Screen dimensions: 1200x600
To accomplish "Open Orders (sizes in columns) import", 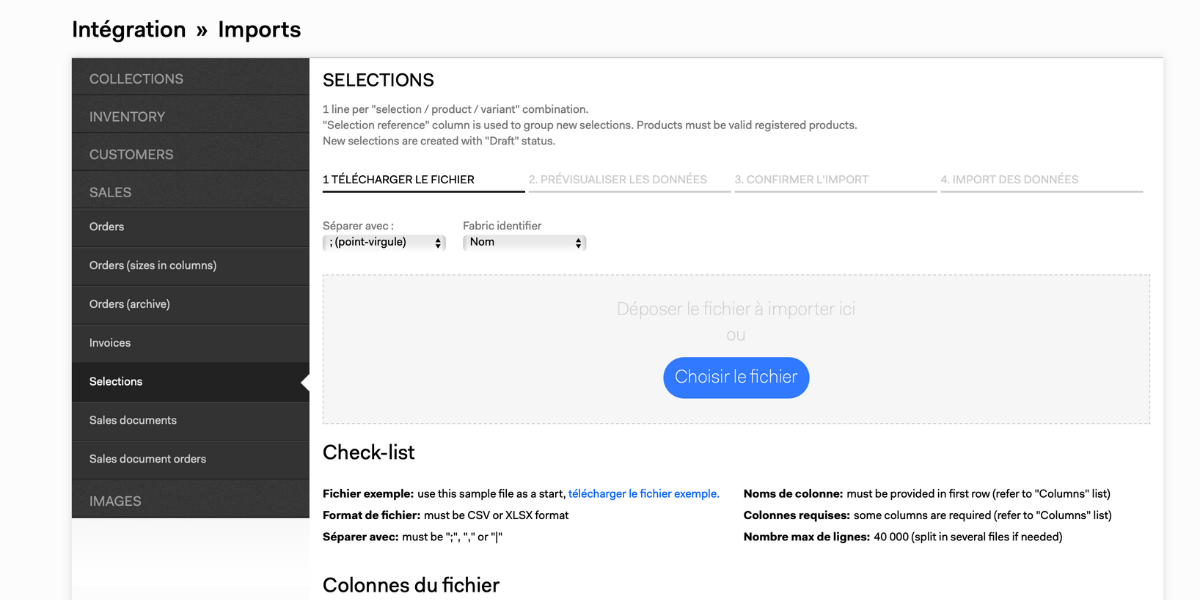I will [x=153, y=265].
